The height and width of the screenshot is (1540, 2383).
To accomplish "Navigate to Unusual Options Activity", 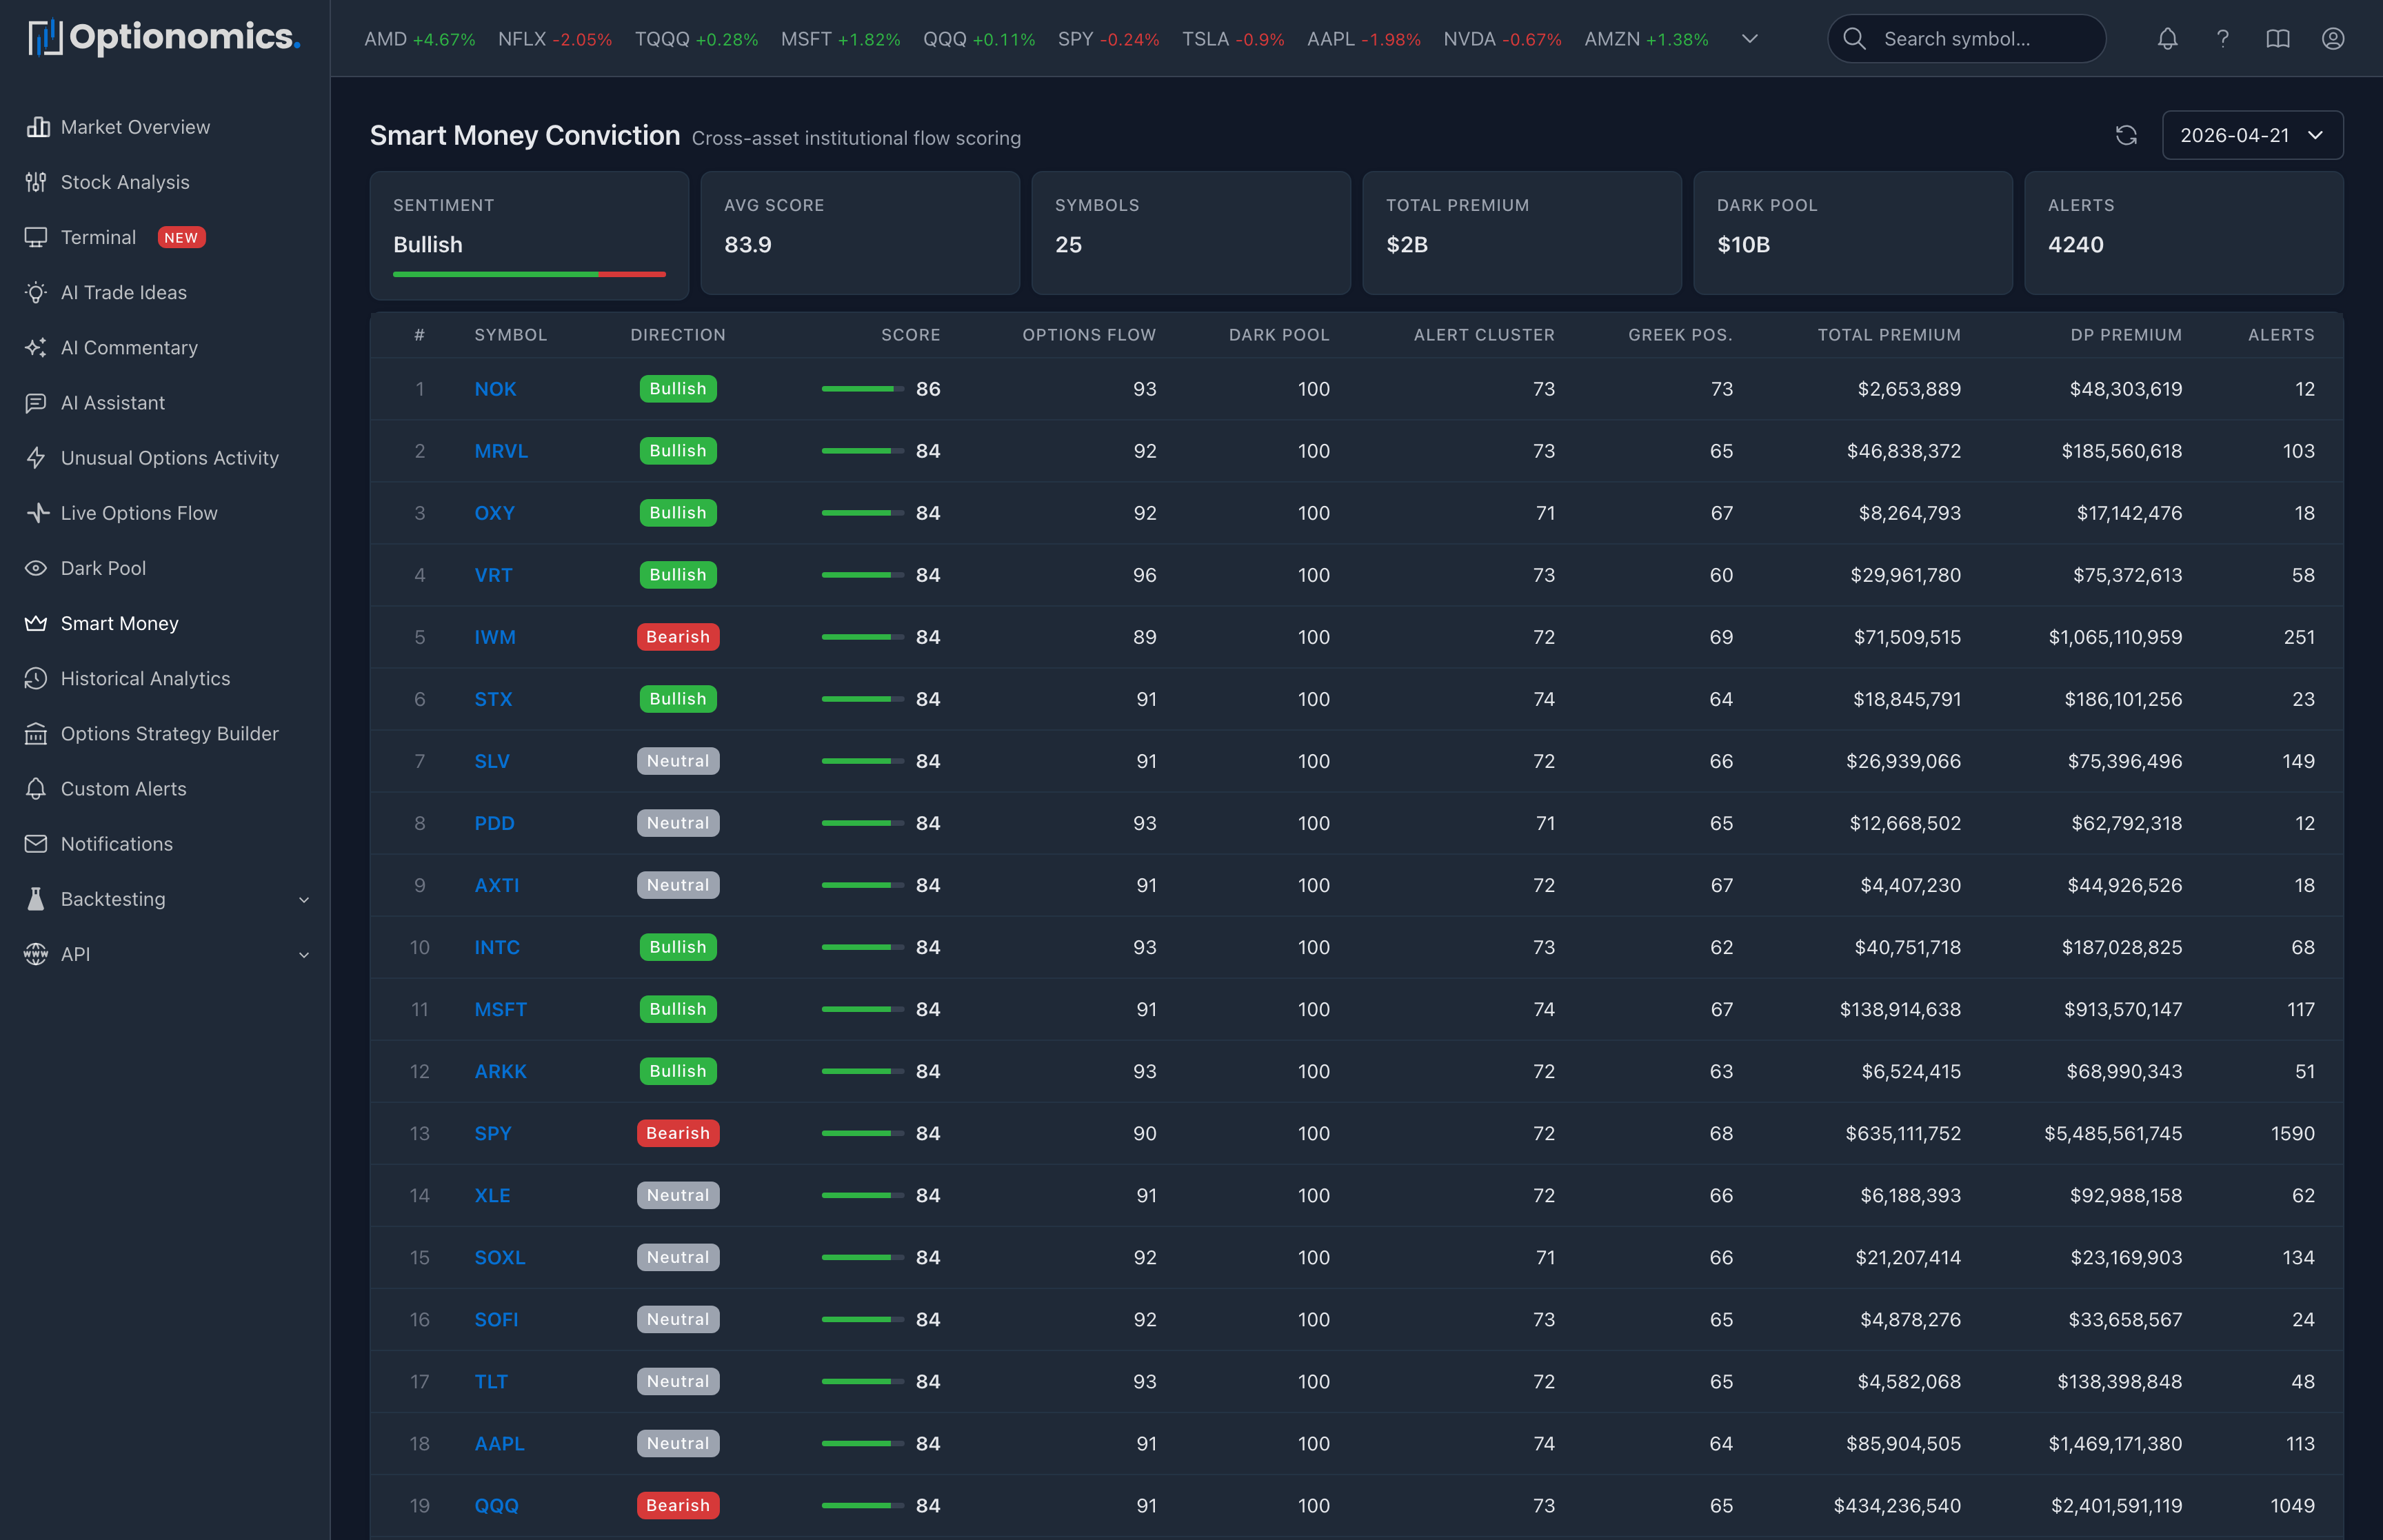I will (x=170, y=457).
